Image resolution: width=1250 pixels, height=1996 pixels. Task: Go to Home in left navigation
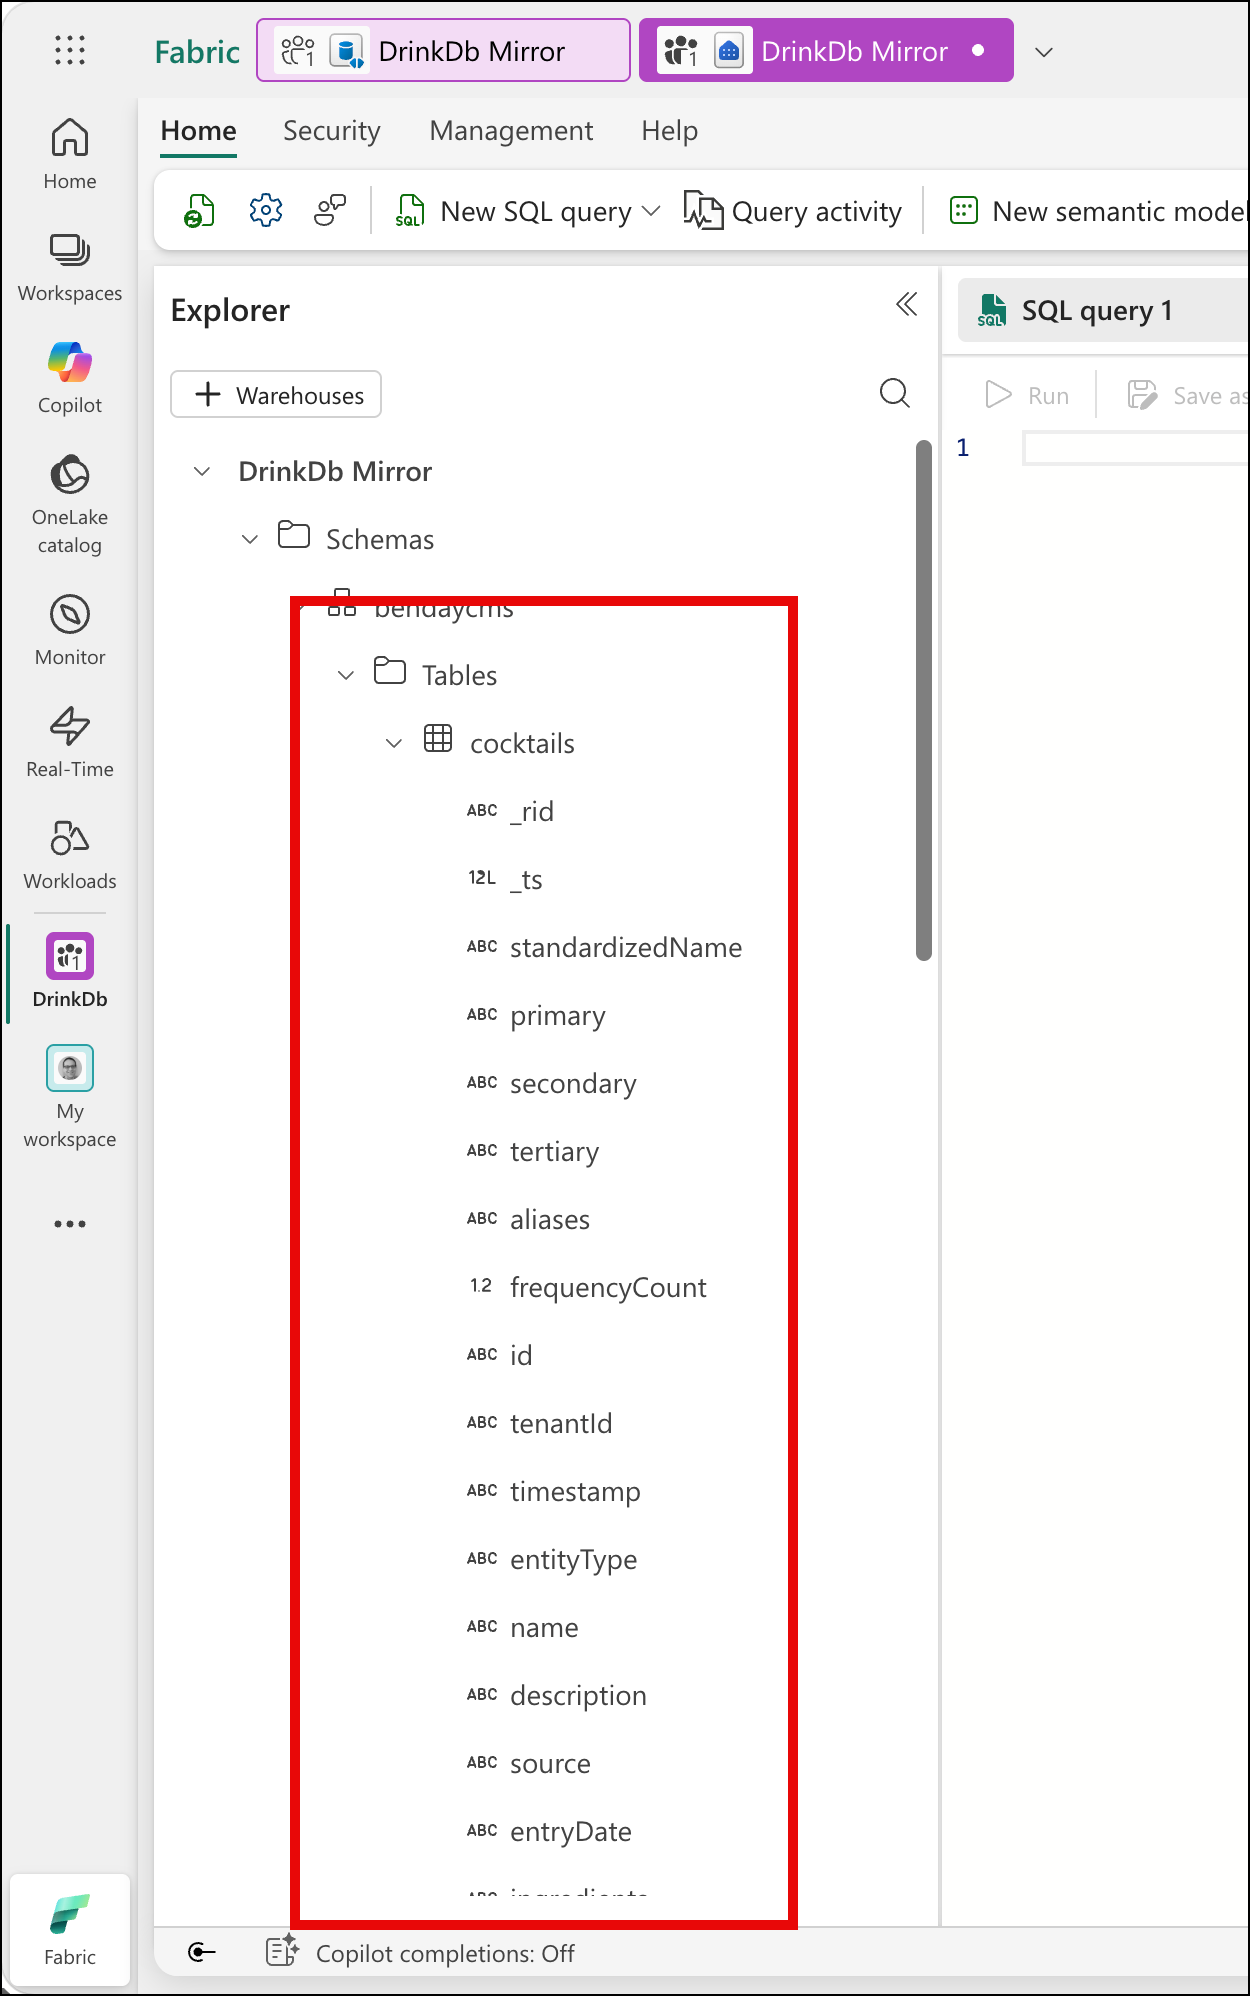pyautogui.click(x=70, y=153)
